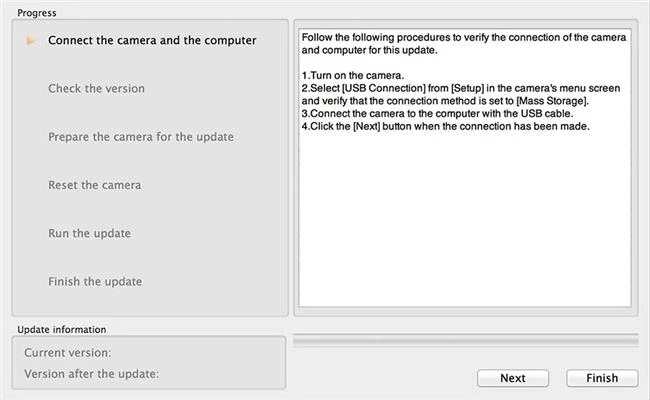Click the "Progress" group heading

[37, 12]
